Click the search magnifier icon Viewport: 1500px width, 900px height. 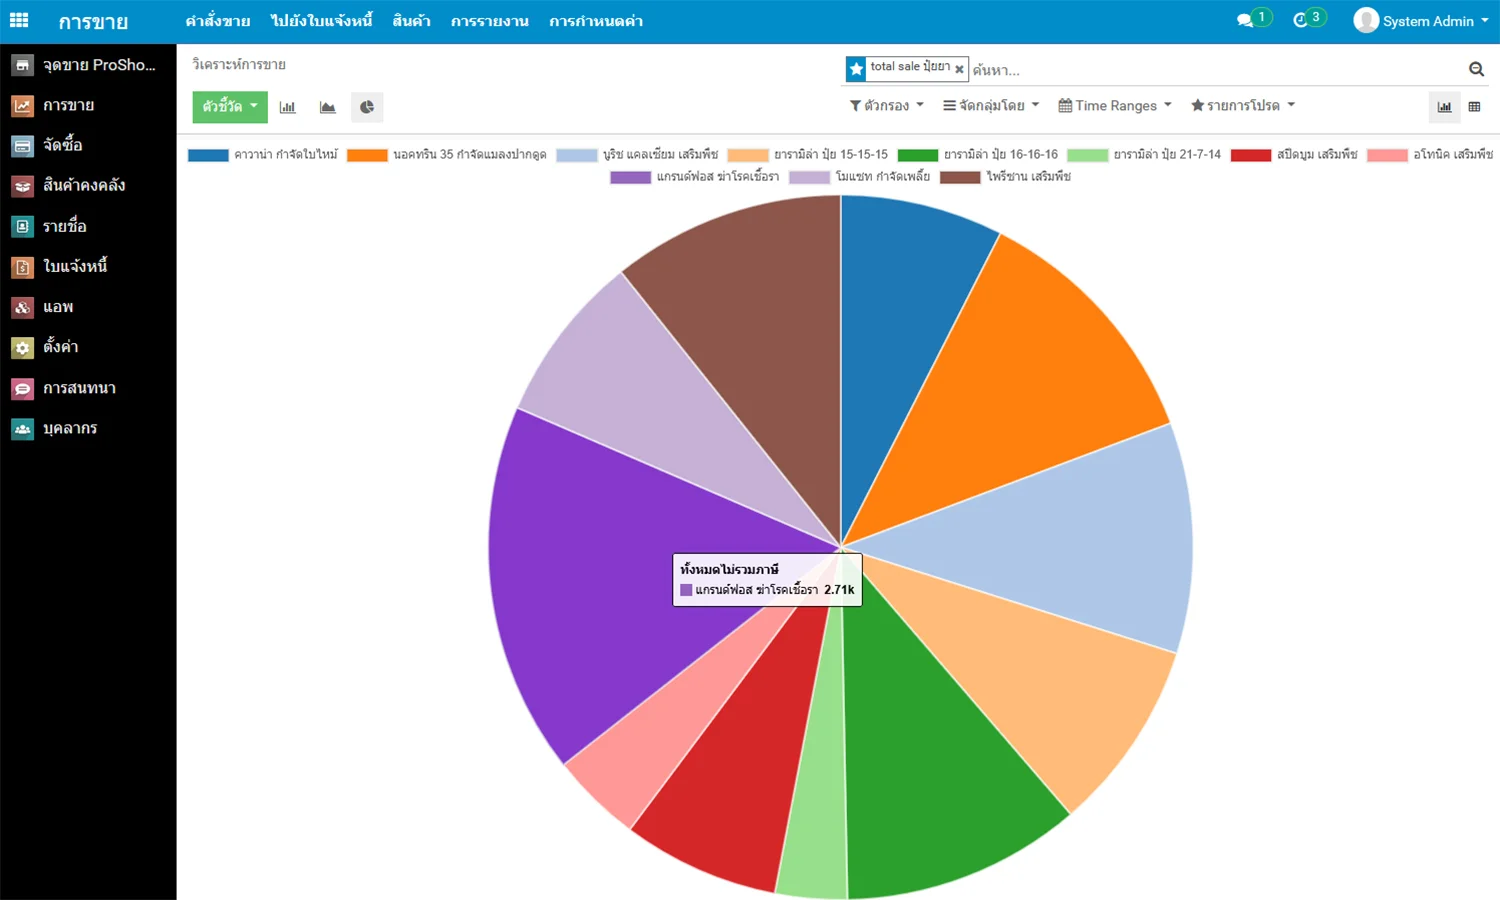1476,69
